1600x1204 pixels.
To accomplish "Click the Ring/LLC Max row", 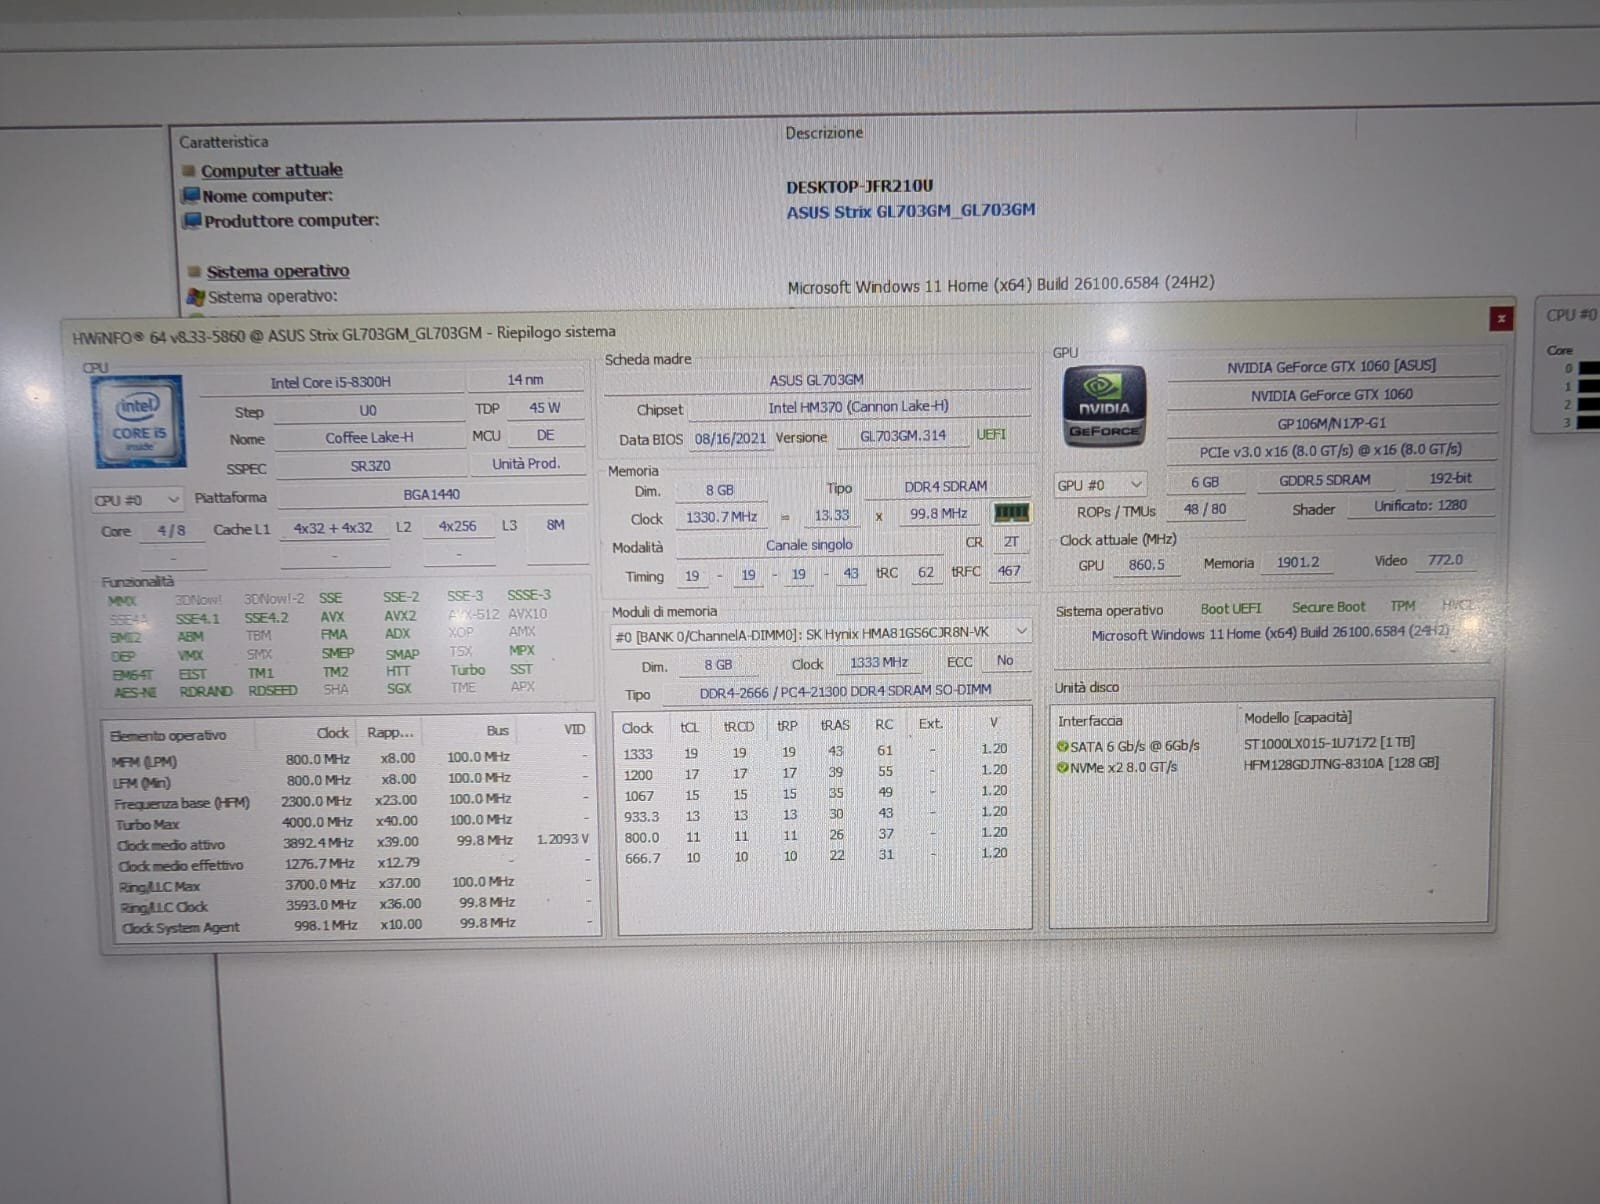I will point(353,884).
